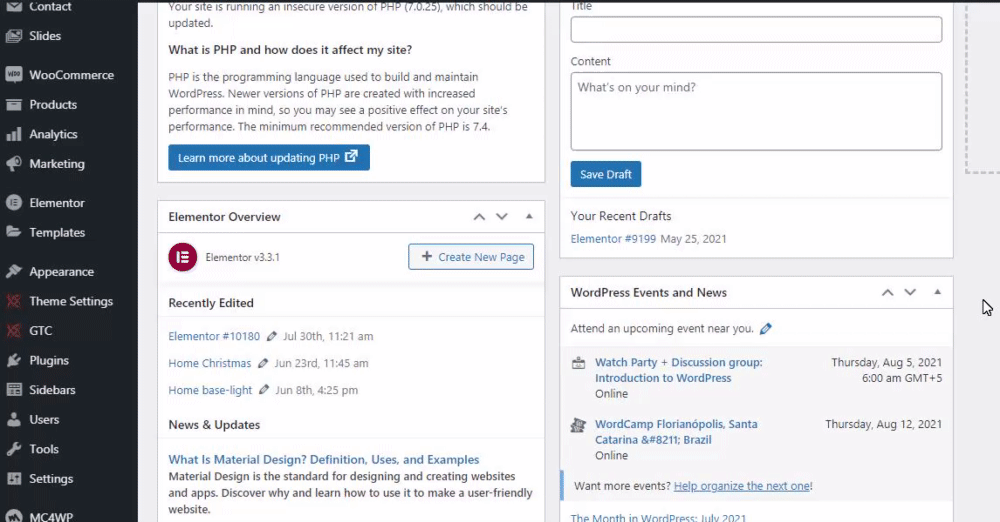This screenshot has width=1000, height=522.
Task: Click the WooCommerce logo icon
Action: [13, 75]
